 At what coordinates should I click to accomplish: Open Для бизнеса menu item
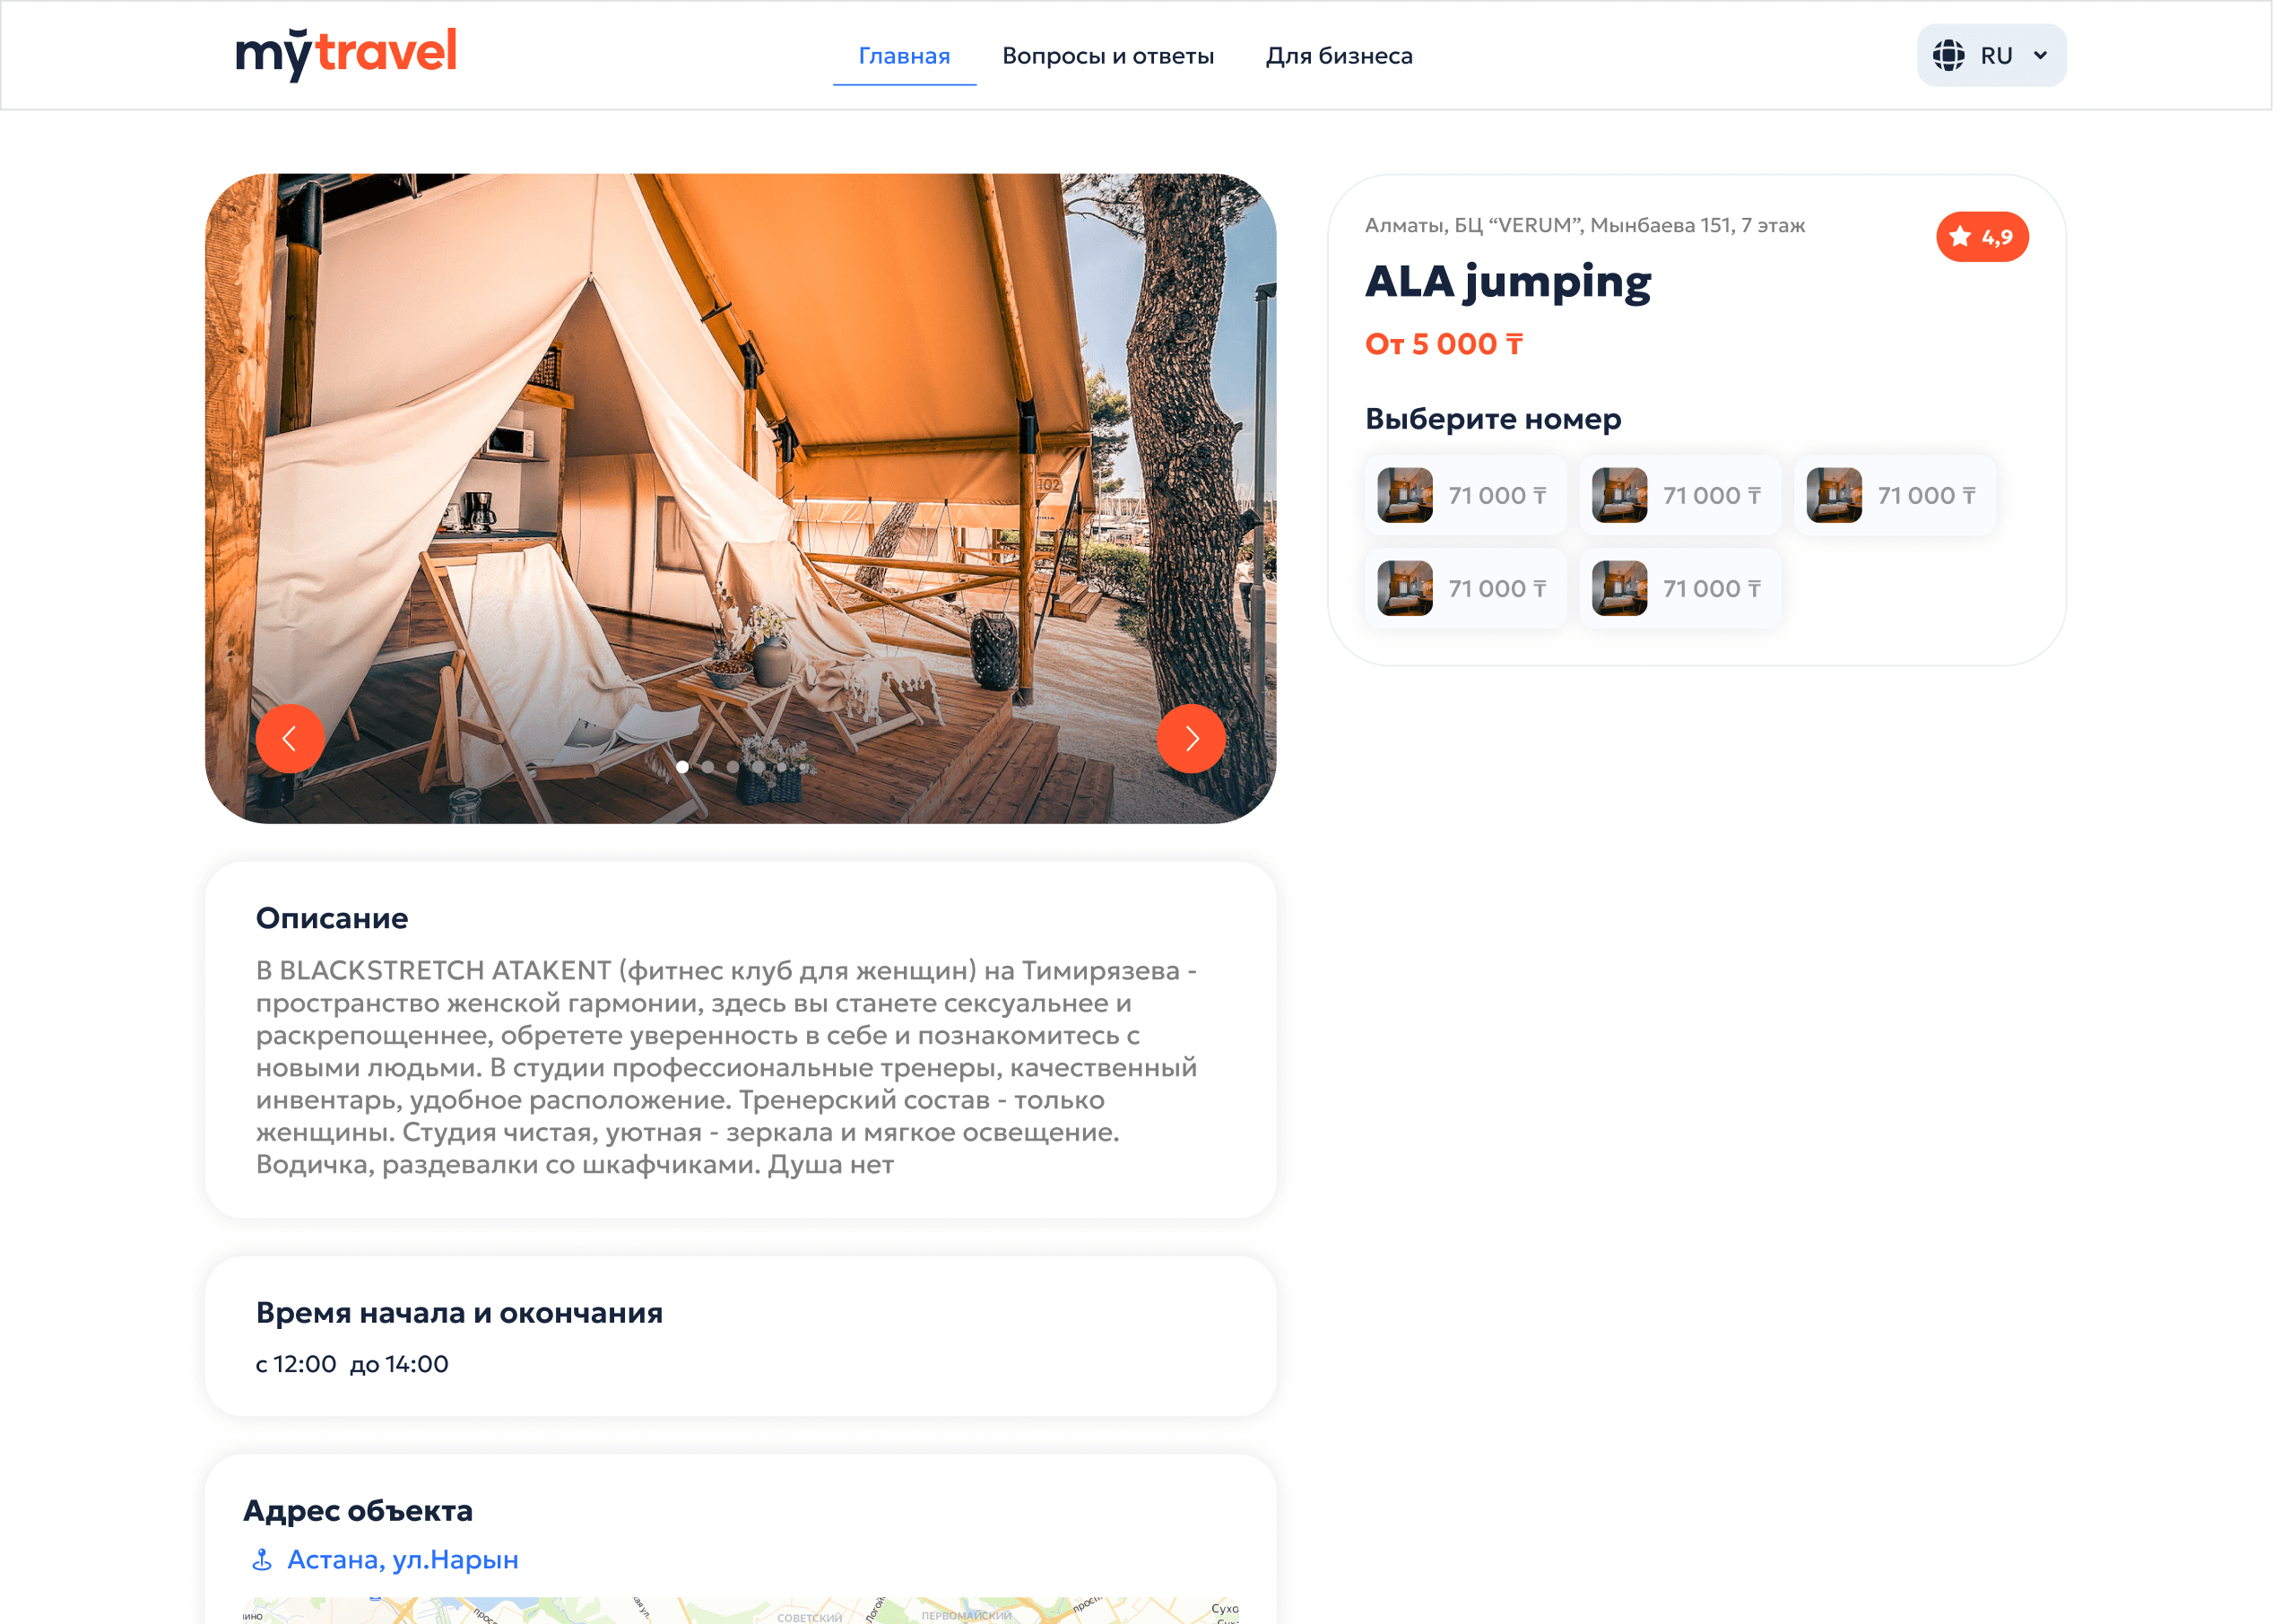1339,56
